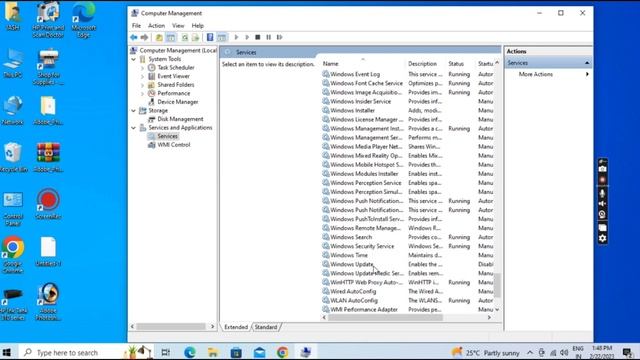640x360 pixels.
Task: Click the Export List toolbar icon
Action: pos(196,37)
